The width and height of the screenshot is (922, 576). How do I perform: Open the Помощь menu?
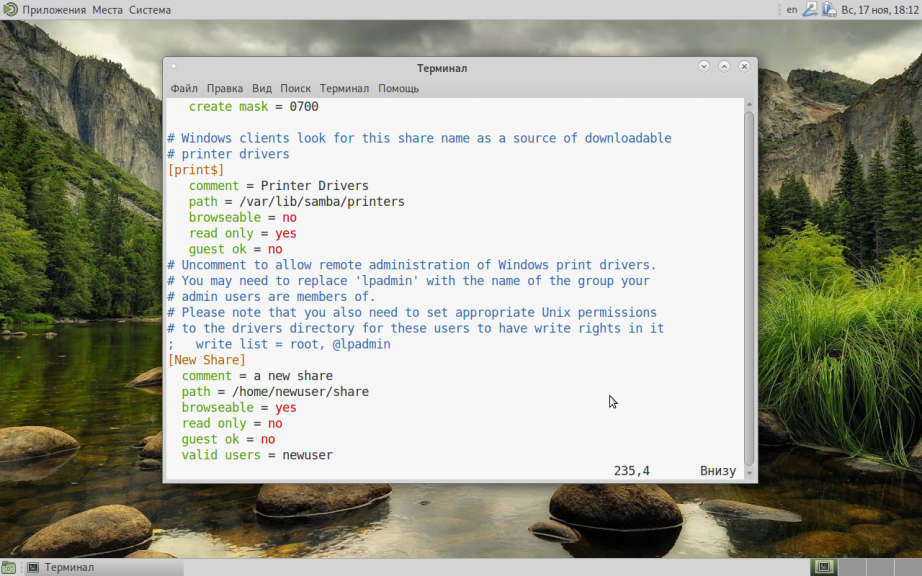pos(398,88)
